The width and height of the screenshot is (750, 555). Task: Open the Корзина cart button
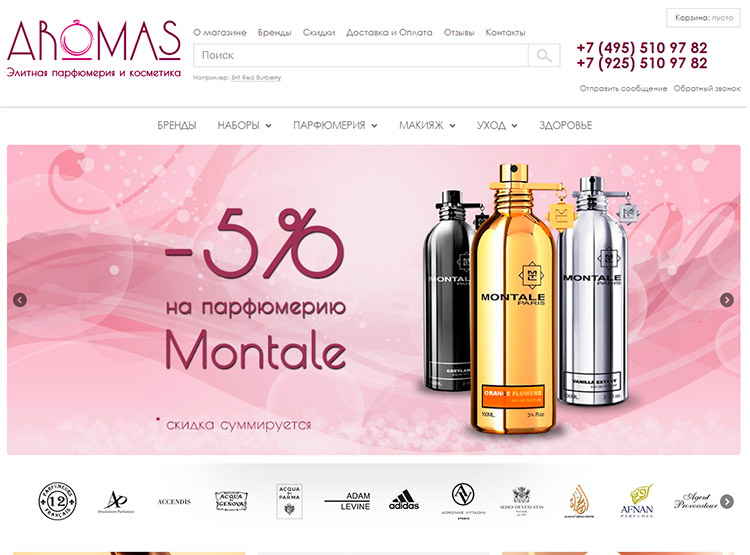pyautogui.click(x=704, y=18)
